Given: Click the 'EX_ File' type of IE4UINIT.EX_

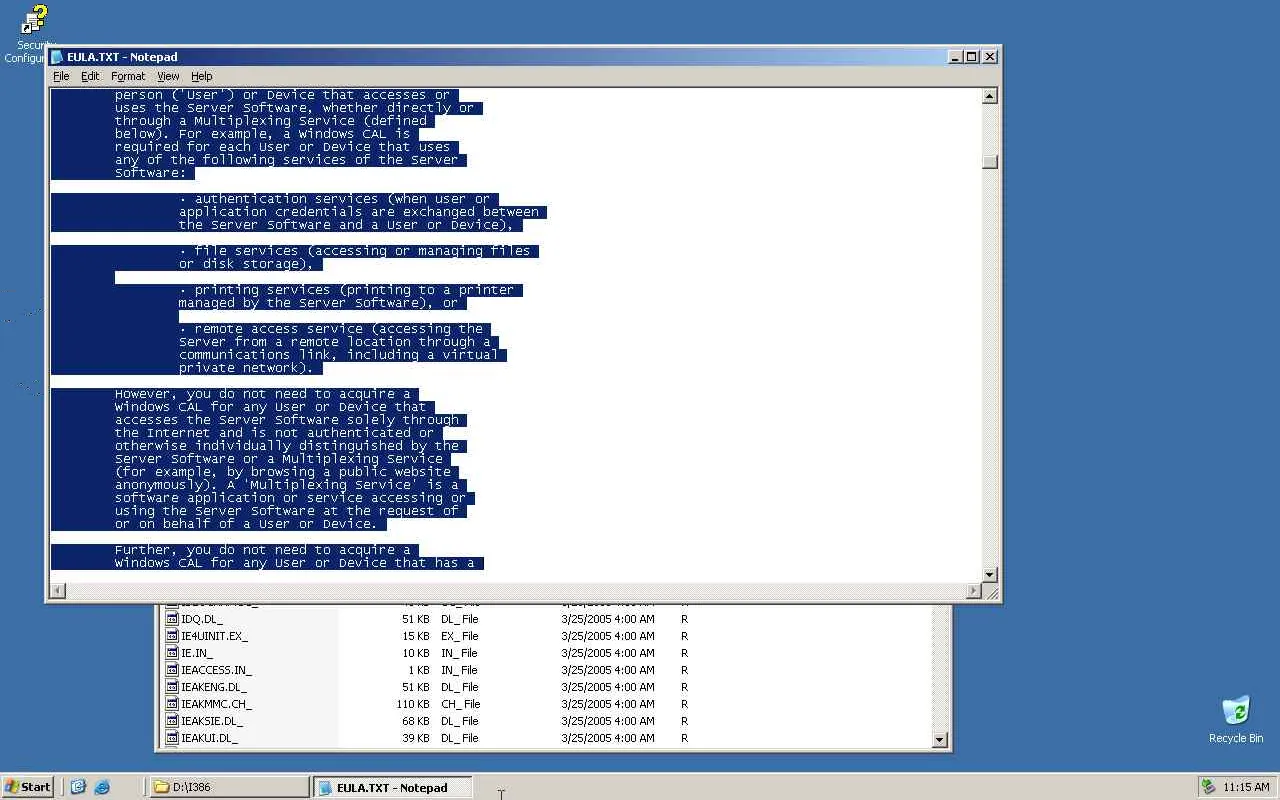Looking at the screenshot, I should pos(460,636).
